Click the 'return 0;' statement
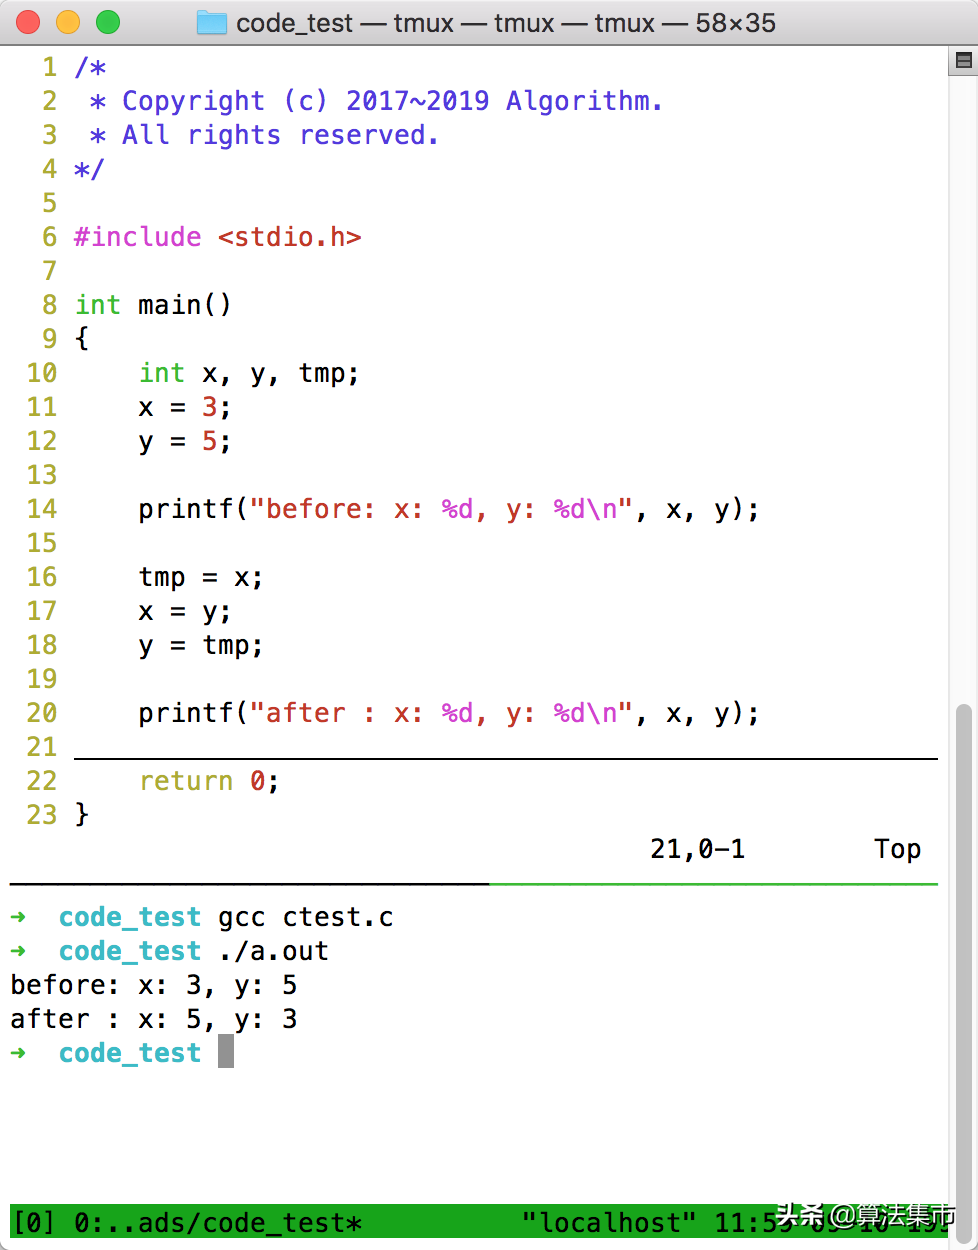The height and width of the screenshot is (1250, 978). tap(209, 781)
